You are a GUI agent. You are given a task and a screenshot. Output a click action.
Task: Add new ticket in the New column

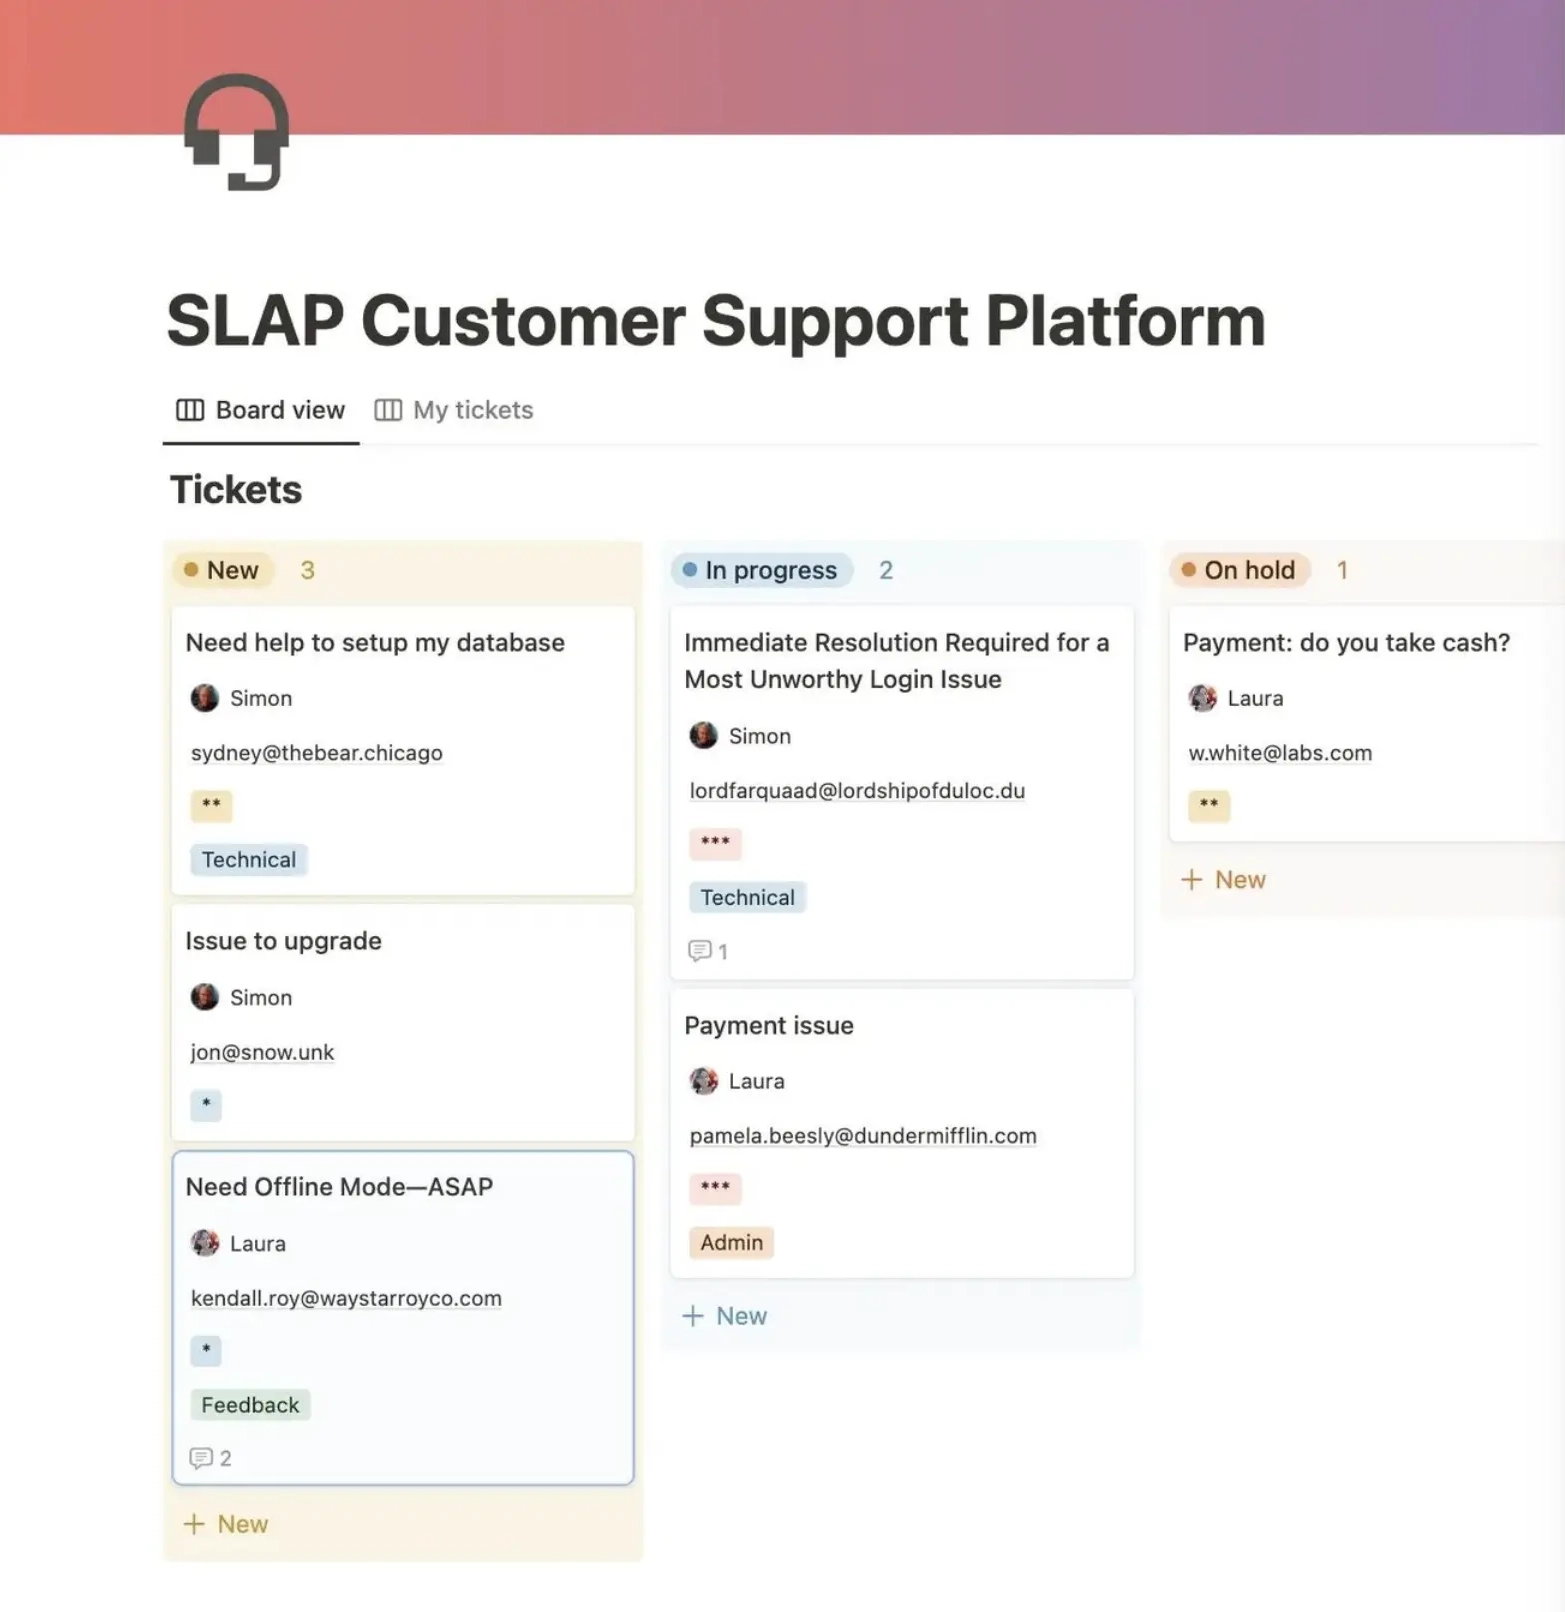(227, 1524)
